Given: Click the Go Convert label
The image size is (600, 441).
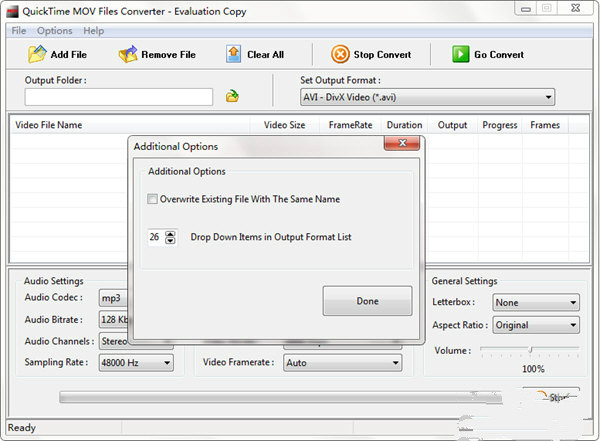Looking at the screenshot, I should tap(499, 54).
